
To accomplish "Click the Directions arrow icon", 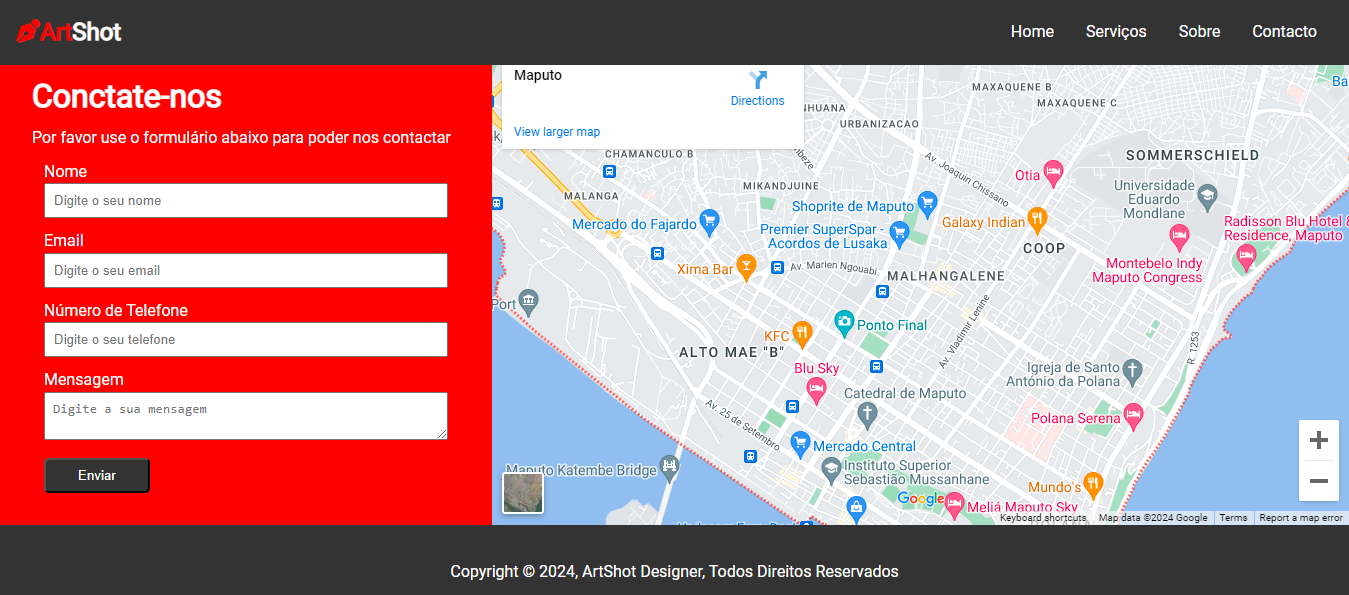I will pyautogui.click(x=757, y=80).
